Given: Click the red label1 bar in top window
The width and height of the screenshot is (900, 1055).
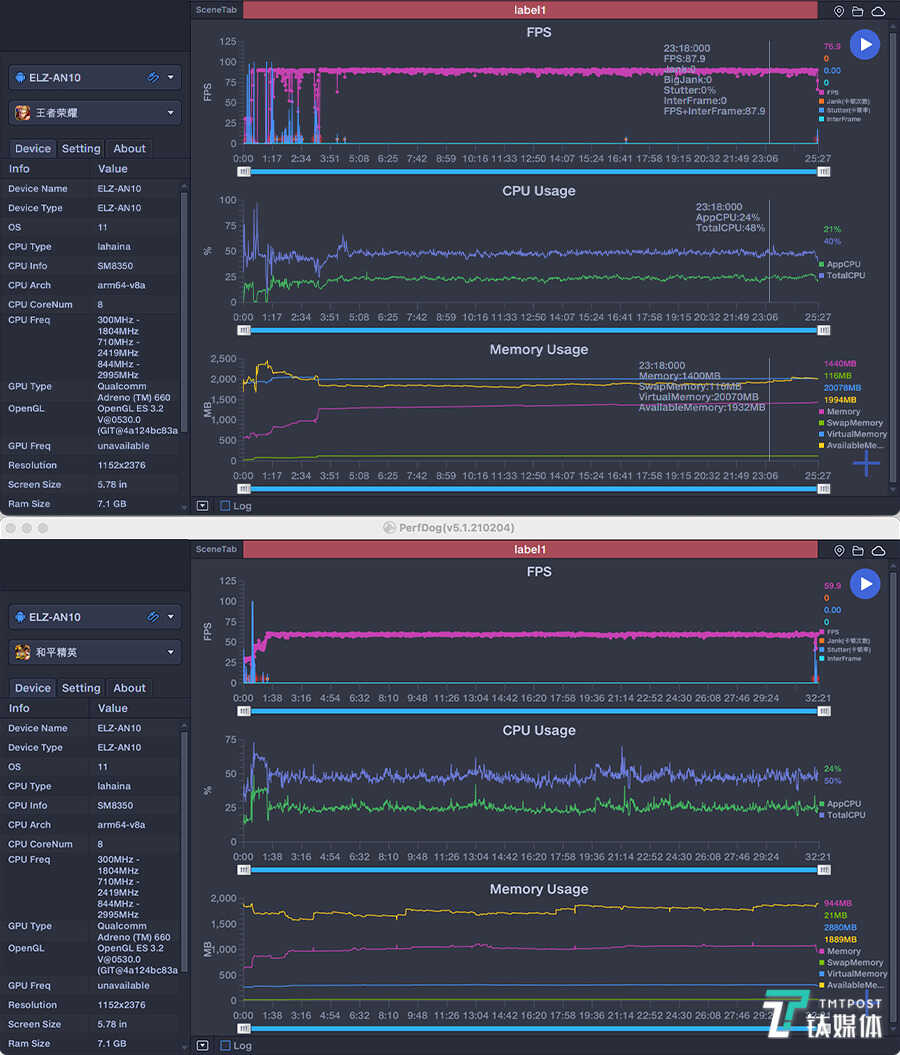Looking at the screenshot, I should pos(530,10).
